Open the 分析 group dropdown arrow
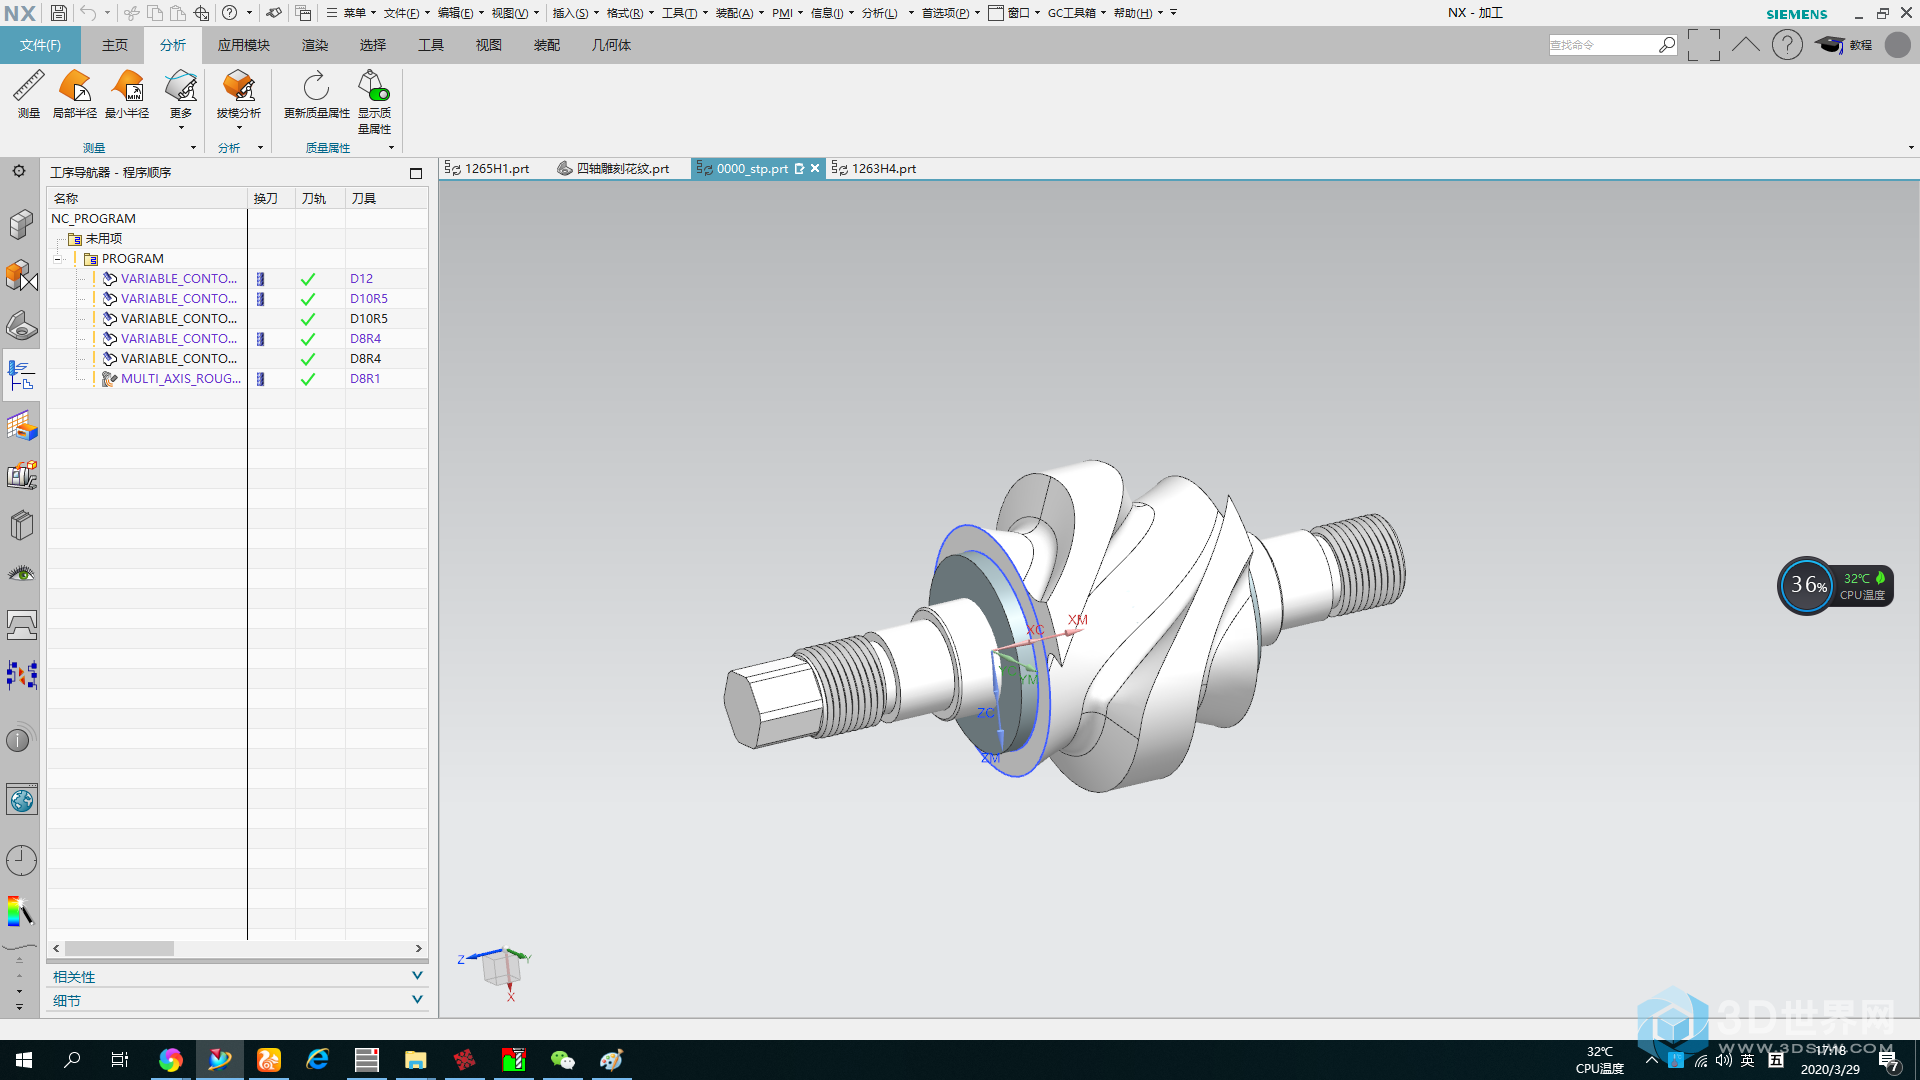Screen dimensions: 1920x1080 click(260, 148)
